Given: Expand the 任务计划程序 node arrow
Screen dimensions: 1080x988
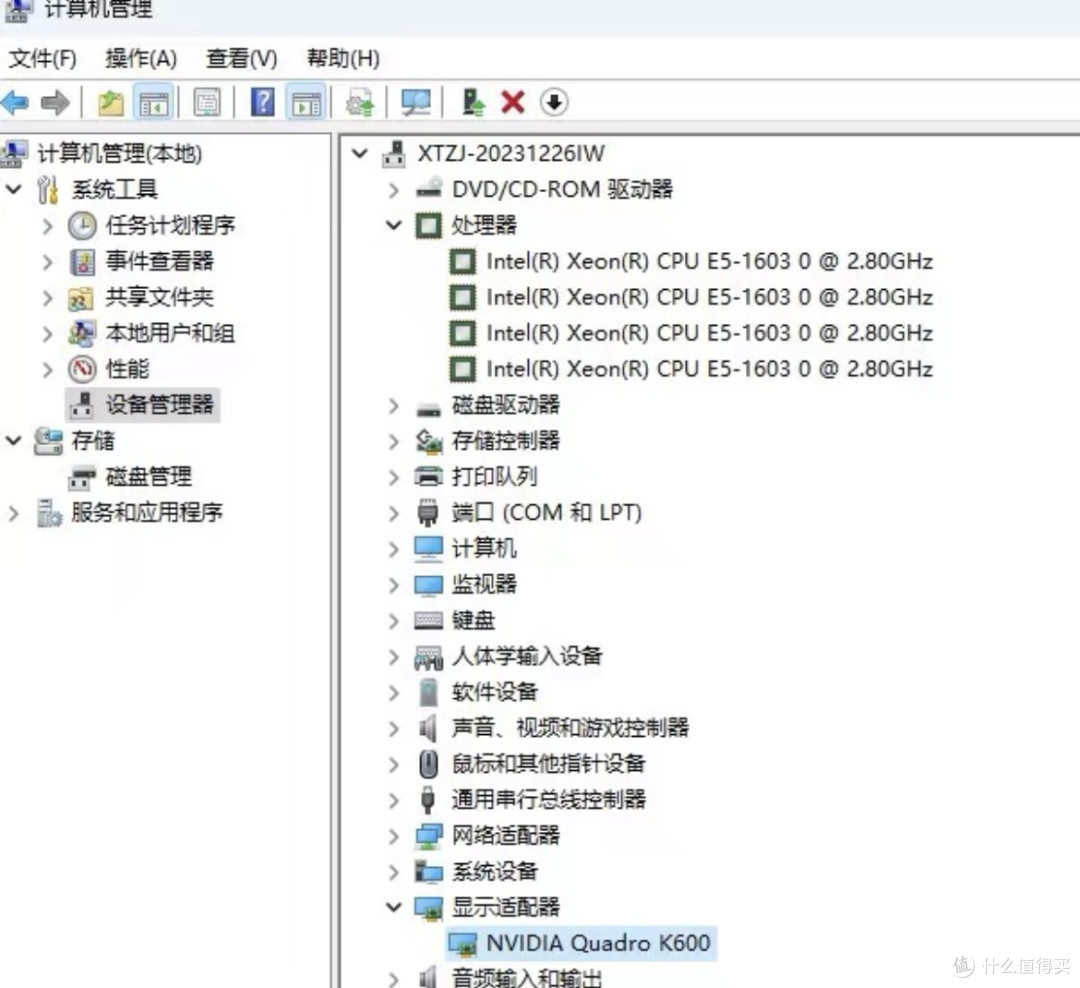Looking at the screenshot, I should point(47,225).
